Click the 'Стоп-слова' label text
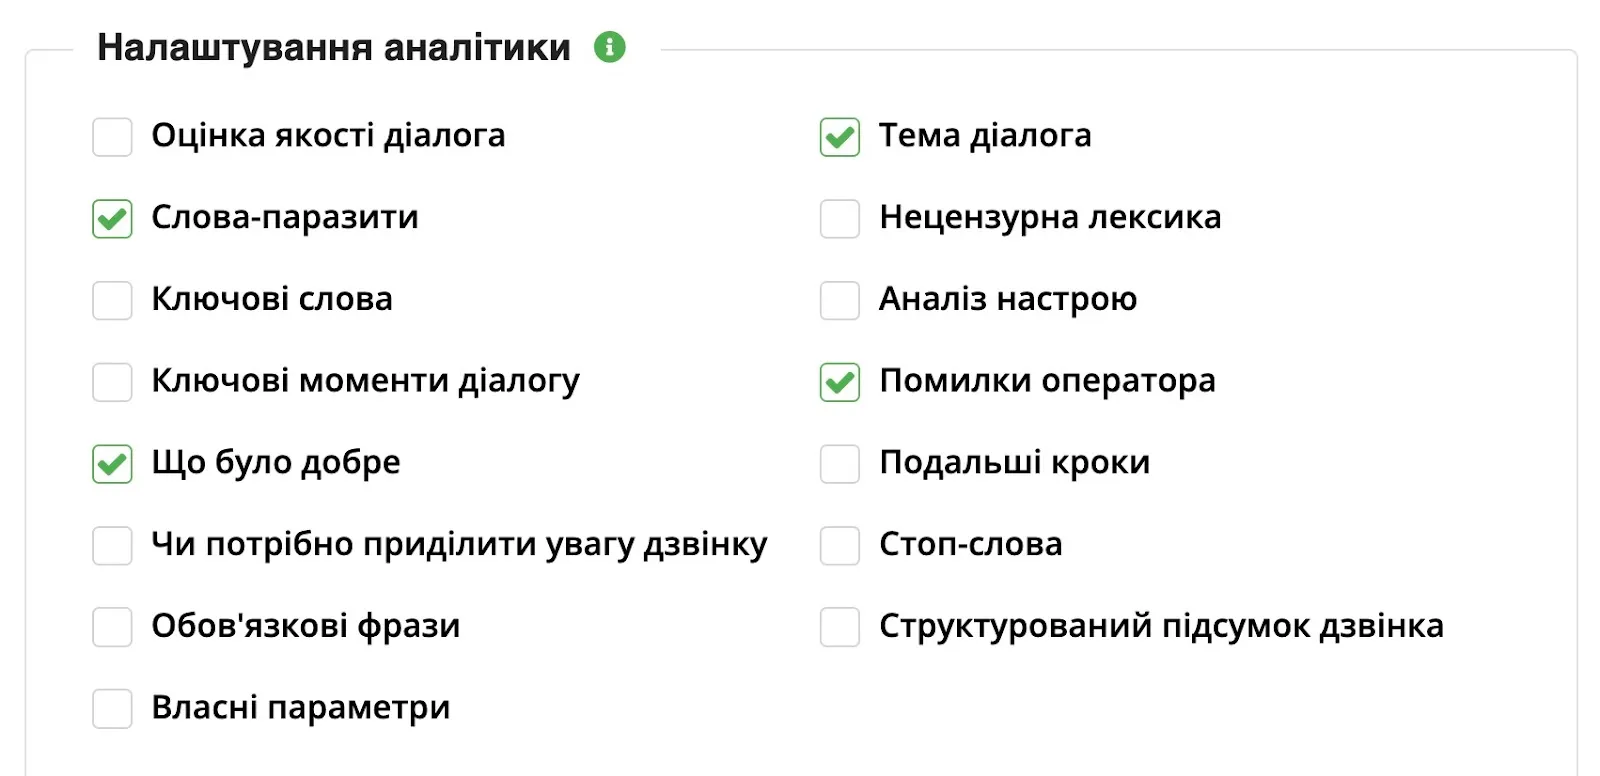This screenshot has height=776, width=1600. 969,545
